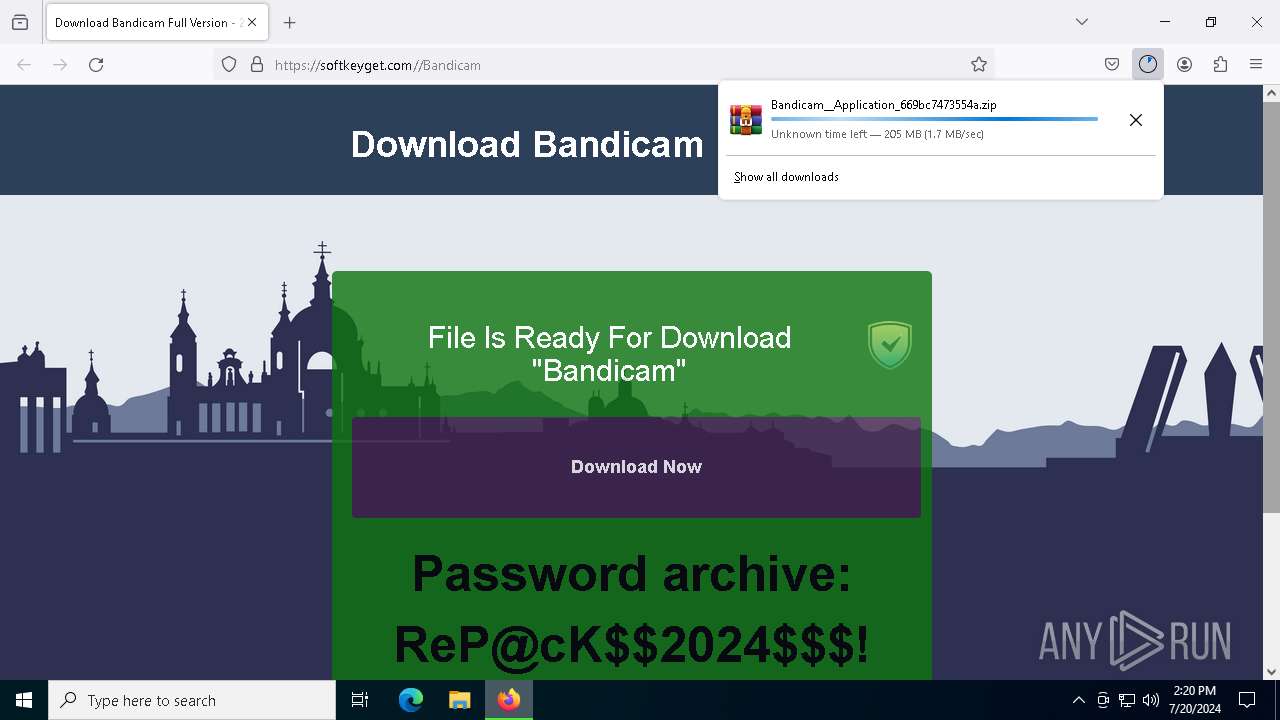
Task: Expand the list all tabs chevron
Action: [x=1082, y=22]
